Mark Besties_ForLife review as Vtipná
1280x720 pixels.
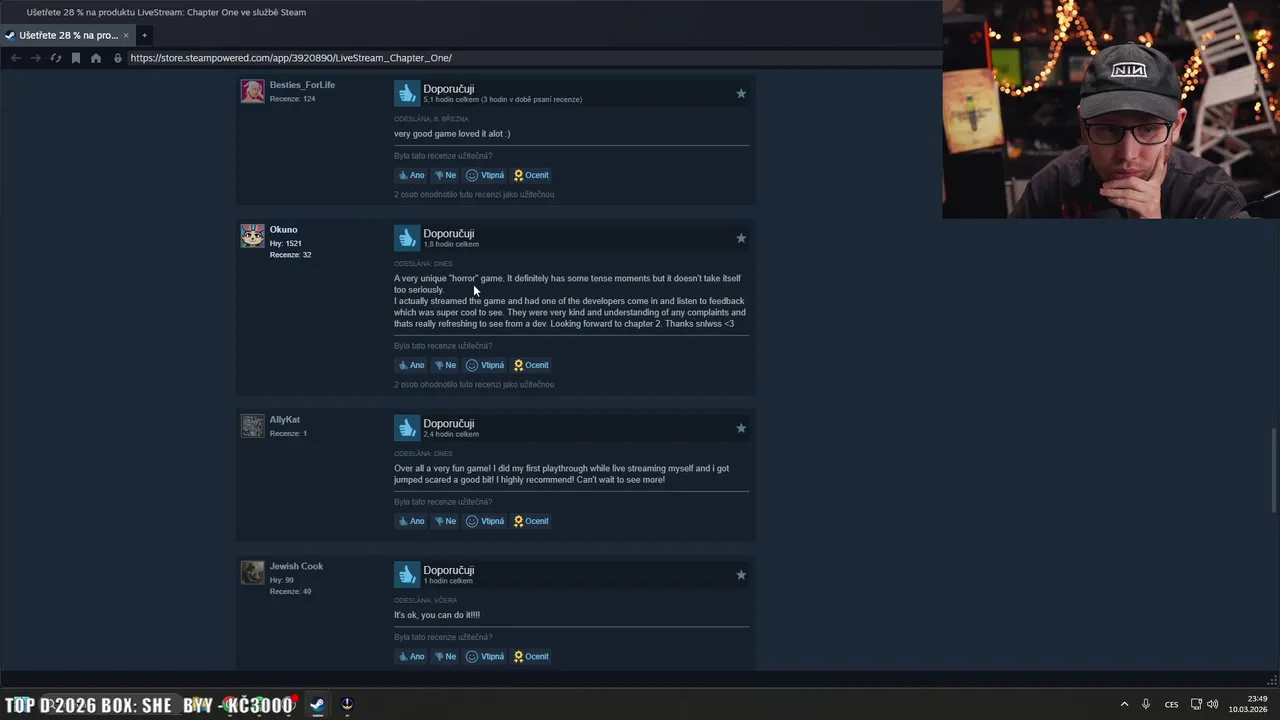click(x=485, y=175)
